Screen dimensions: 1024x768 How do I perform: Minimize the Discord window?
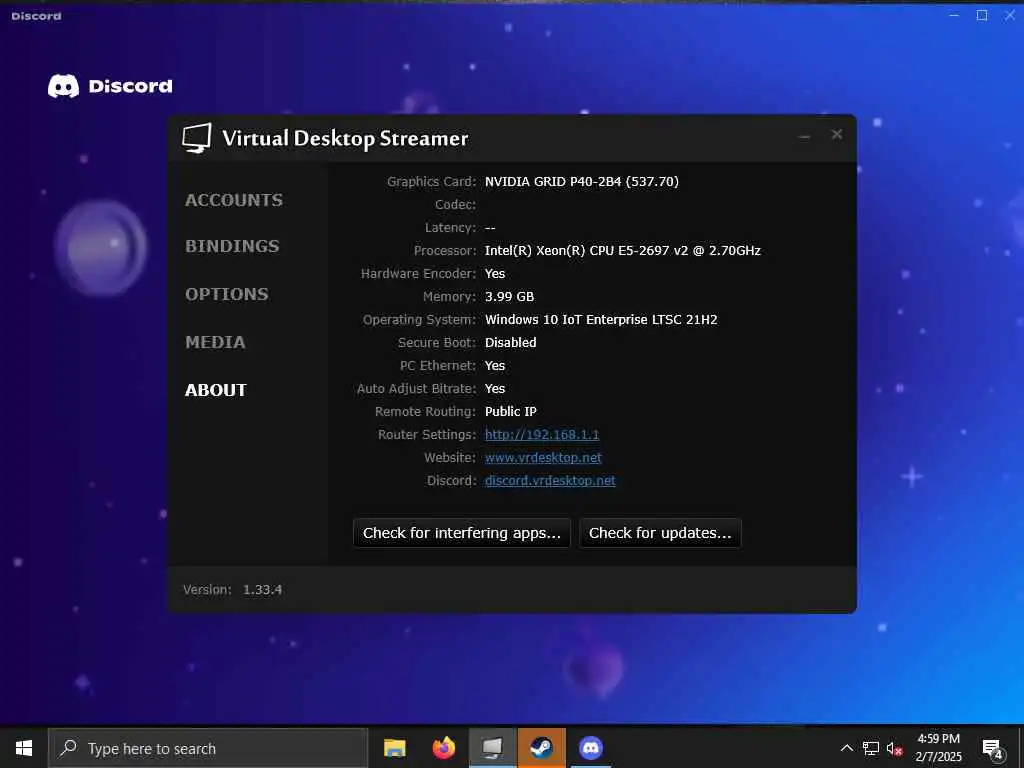coord(954,15)
